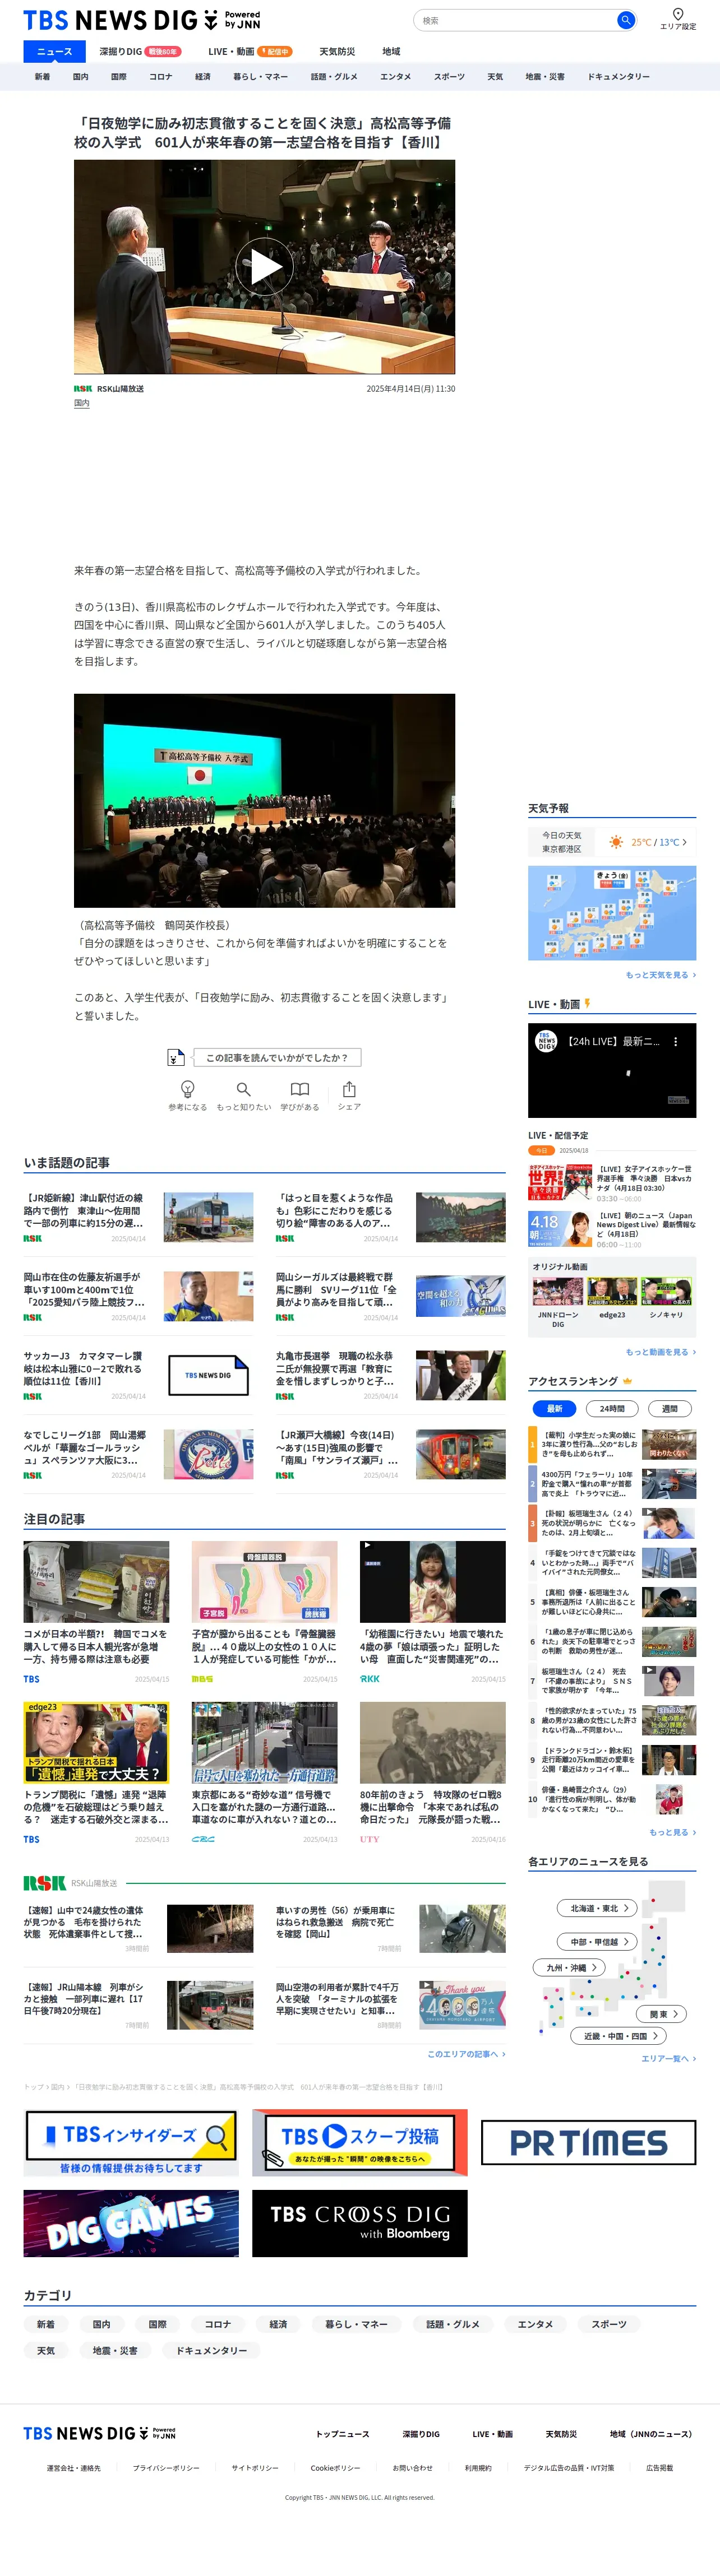Open the 24h LIVE video player
The height and width of the screenshot is (2576, 720).
(612, 1070)
